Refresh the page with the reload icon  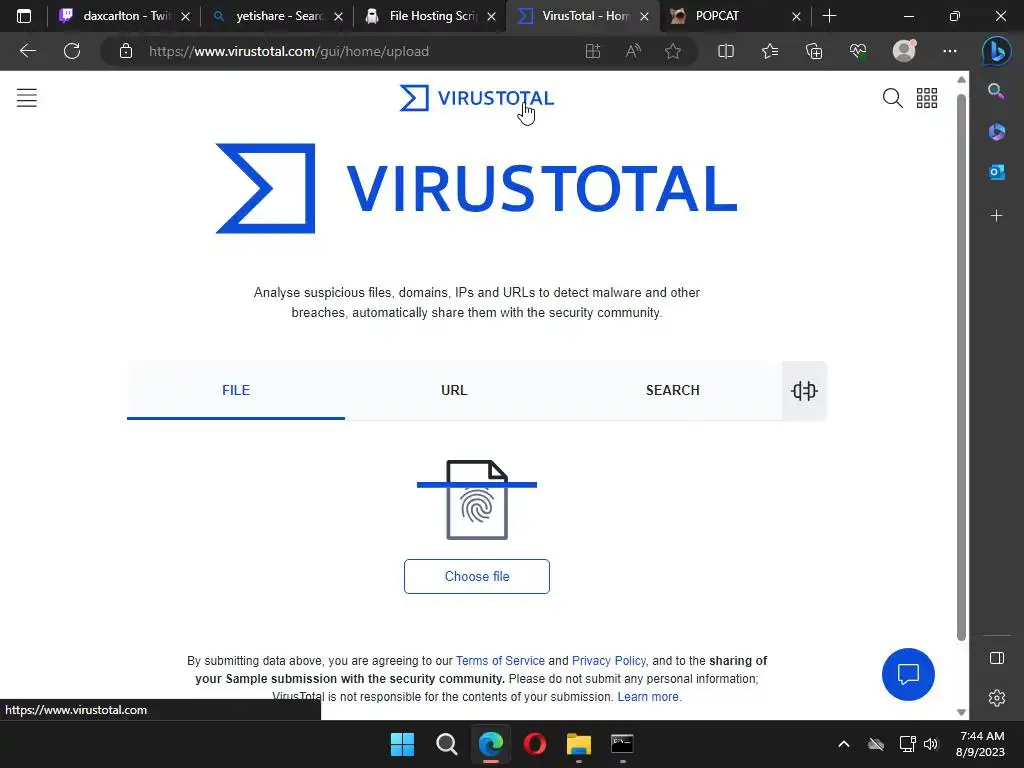(x=72, y=51)
